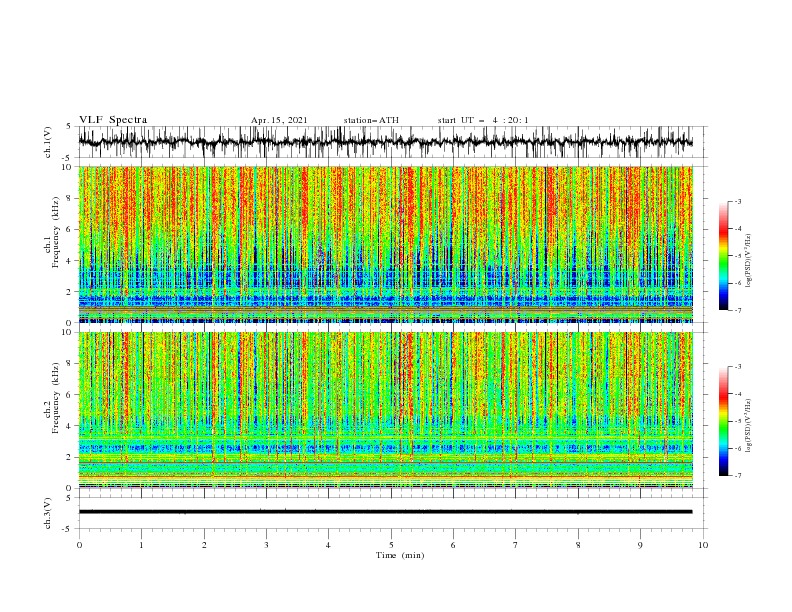Click the "-3" label on ch.1 colorbar
The width and height of the screenshot is (792, 612).
[738, 201]
